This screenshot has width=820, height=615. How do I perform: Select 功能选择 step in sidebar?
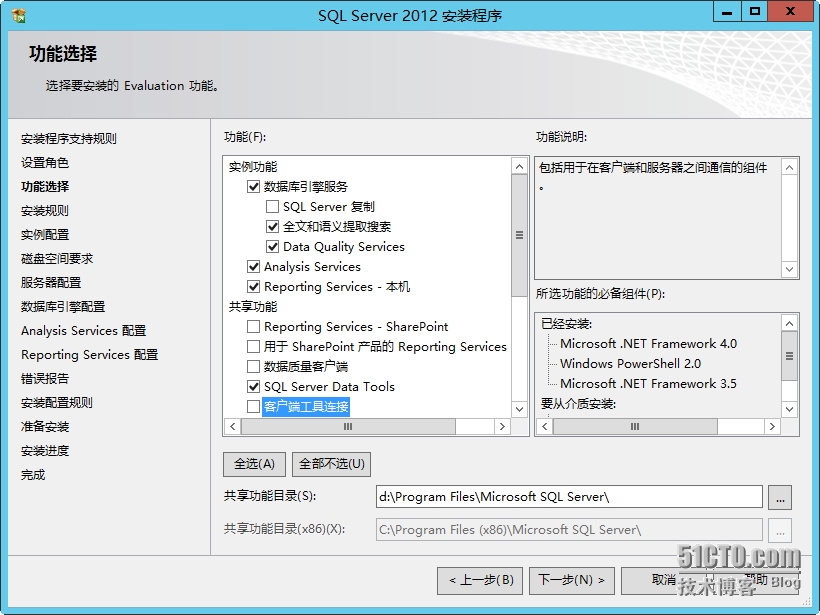tap(44, 187)
